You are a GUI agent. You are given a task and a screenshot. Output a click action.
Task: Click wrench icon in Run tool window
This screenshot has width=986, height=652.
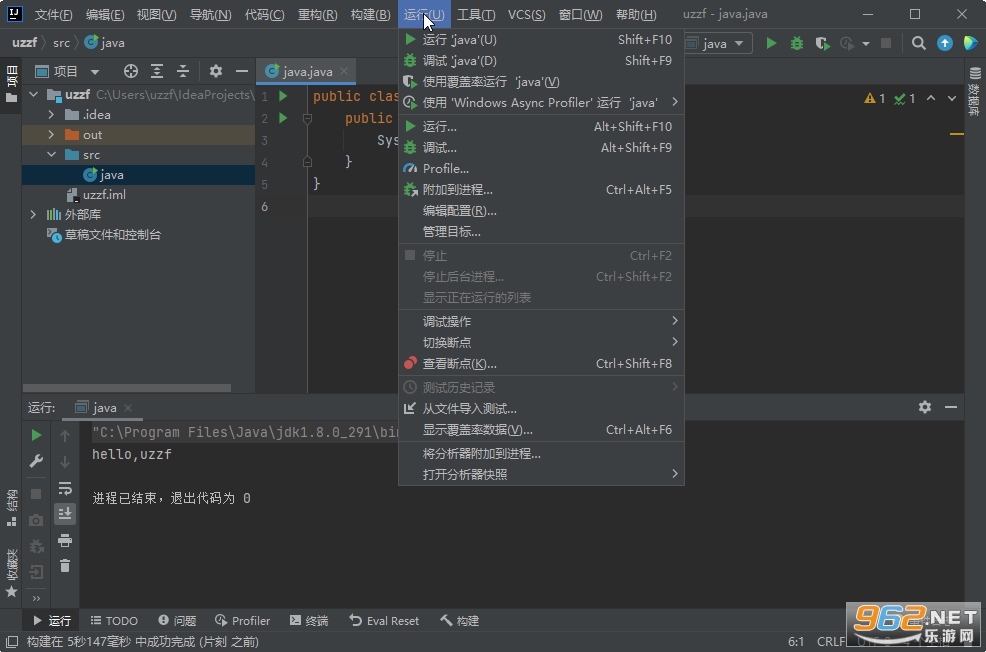pos(36,461)
